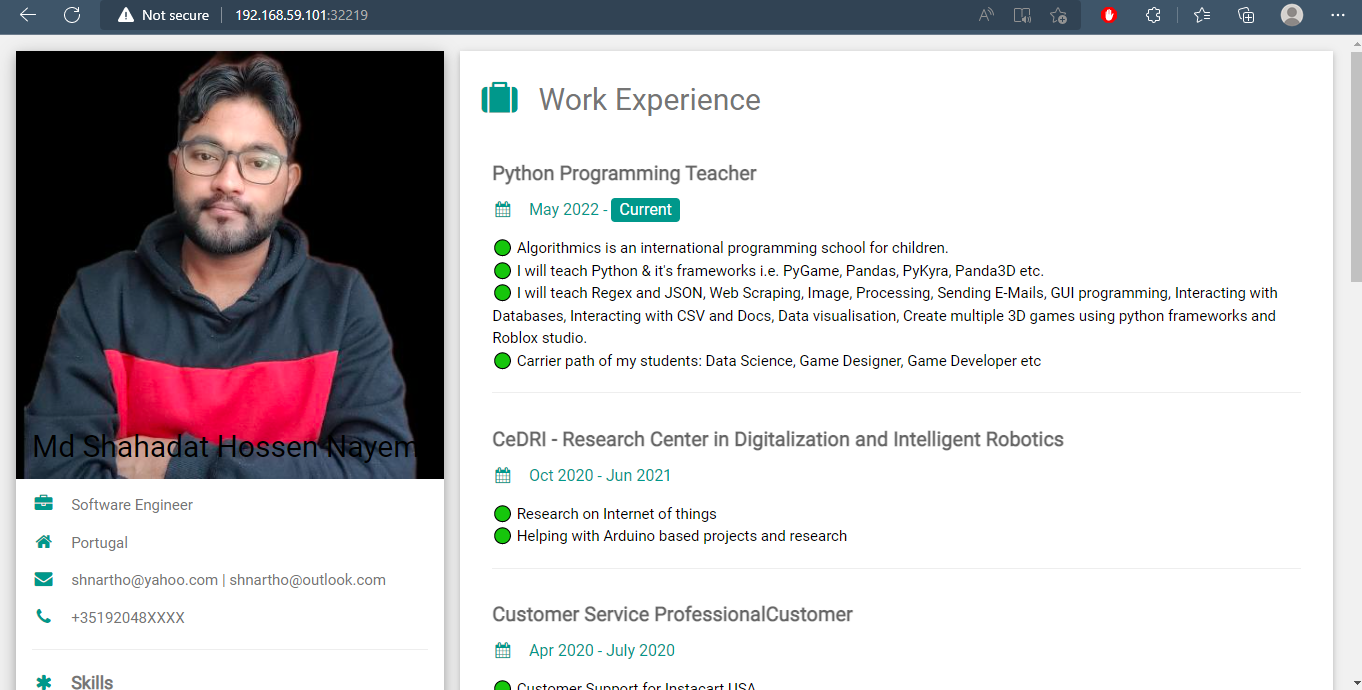Image resolution: width=1362 pixels, height=690 pixels.
Task: Click the Work Experience briefcase icon
Action: pyautogui.click(x=500, y=99)
